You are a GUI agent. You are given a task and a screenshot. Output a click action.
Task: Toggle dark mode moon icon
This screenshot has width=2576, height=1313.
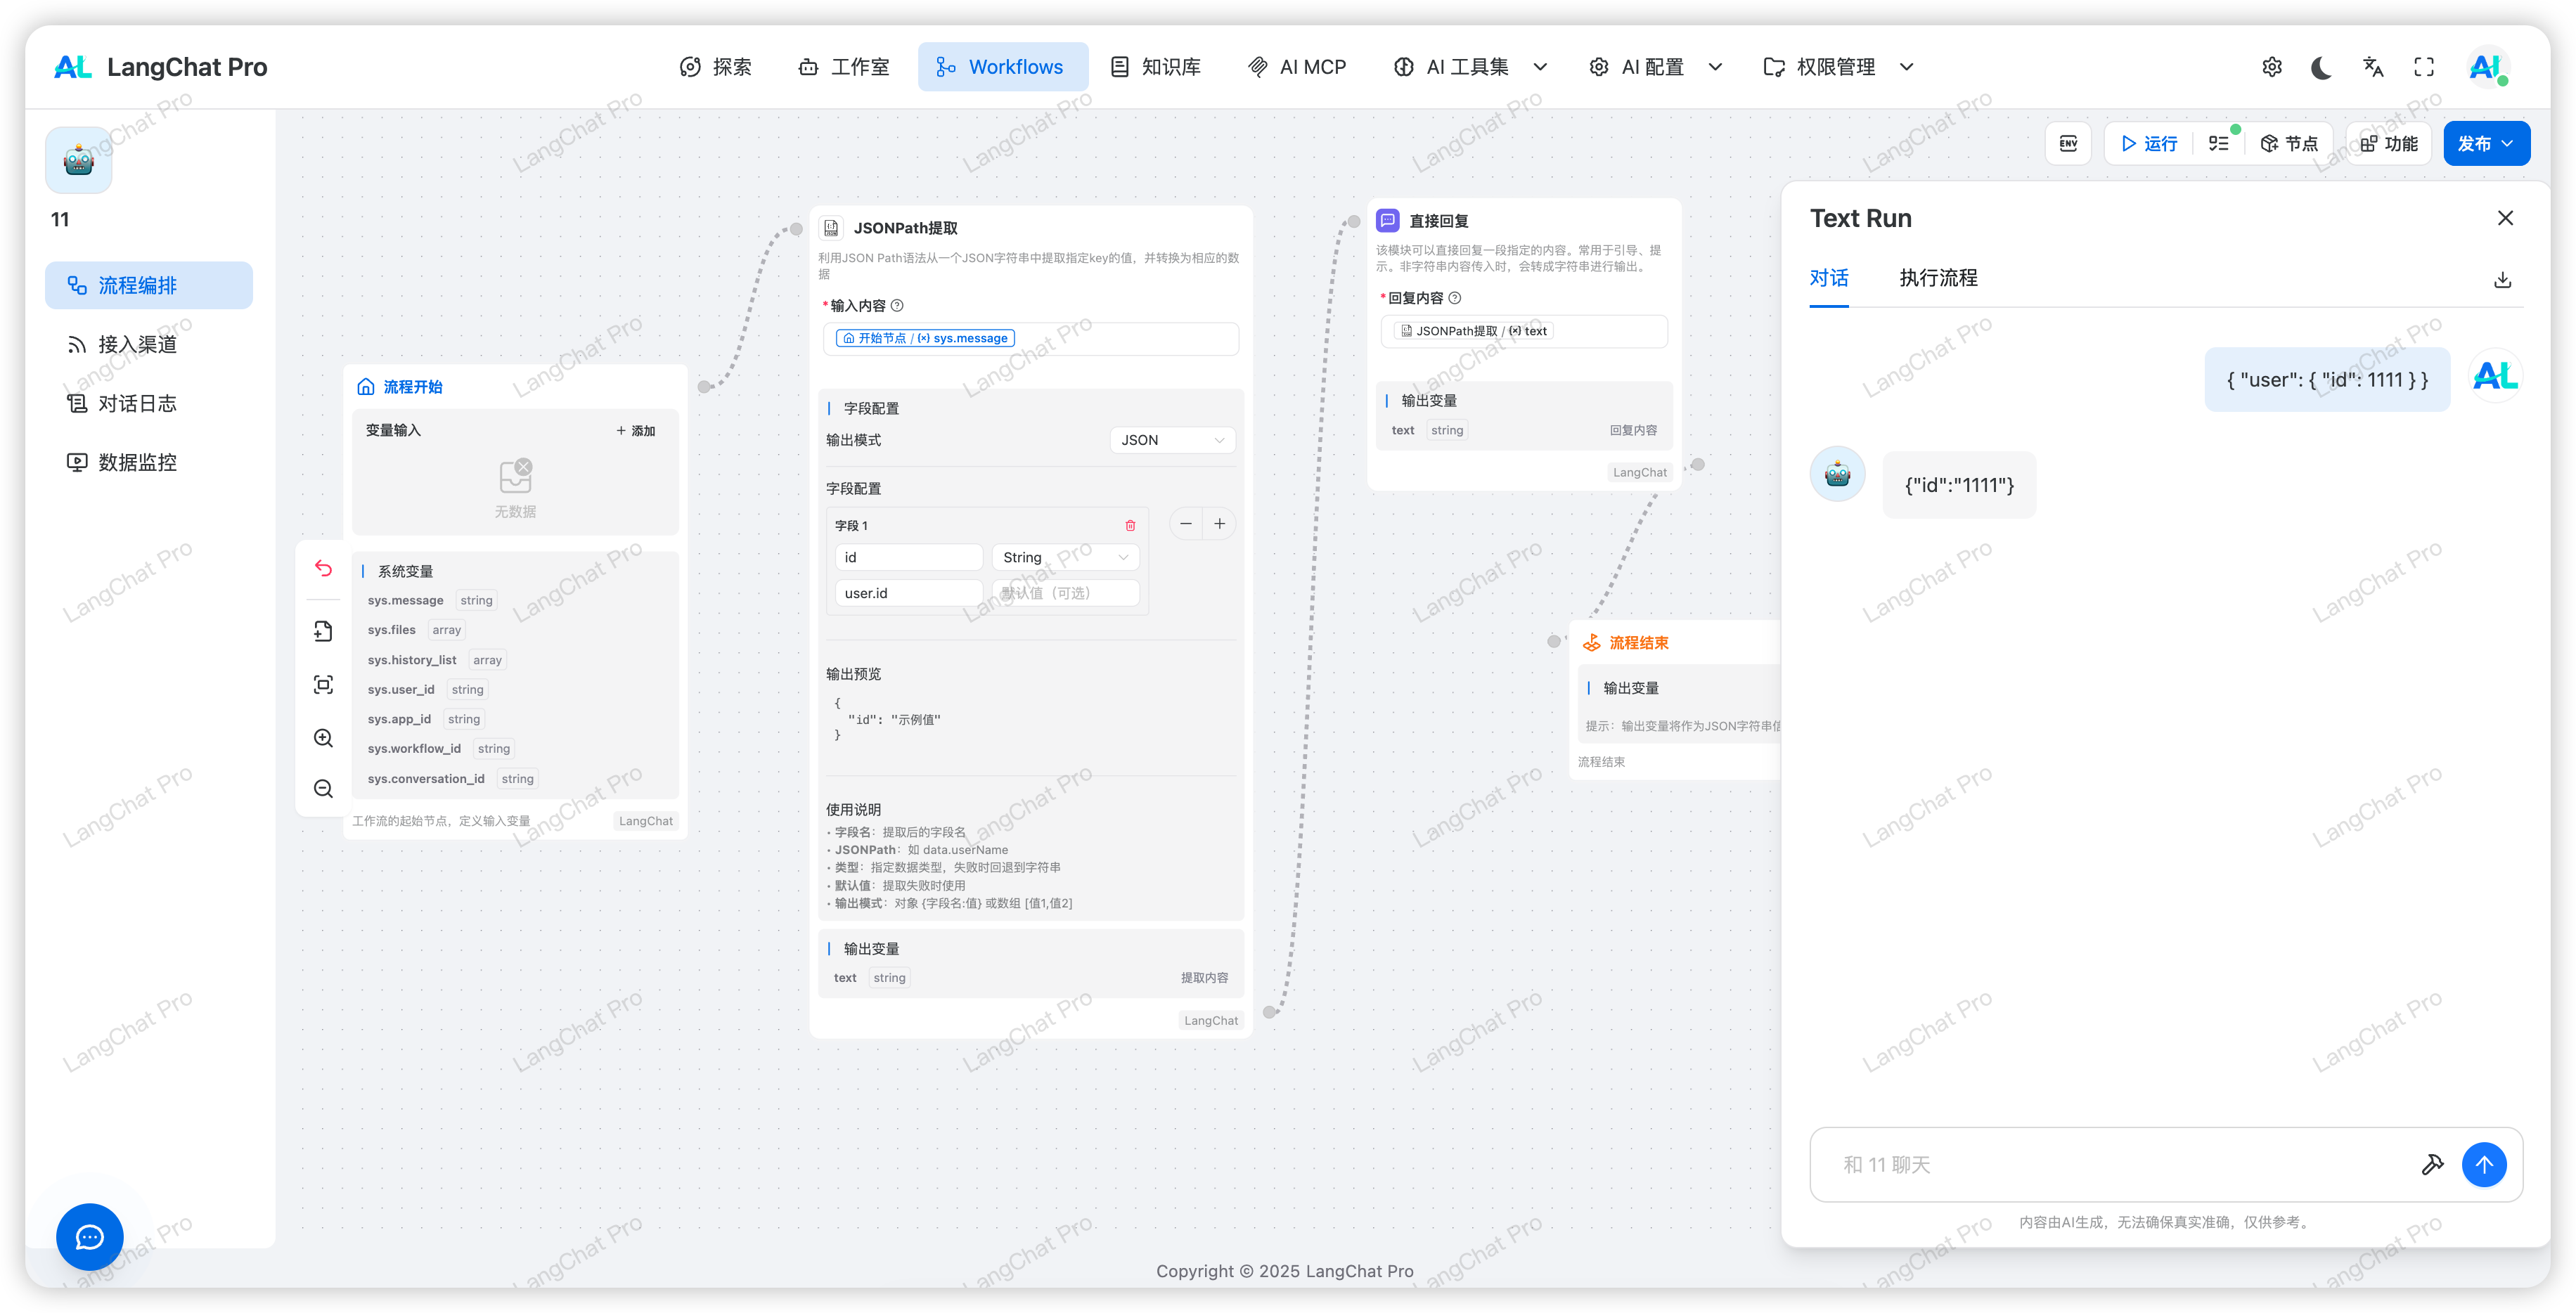pos(2321,67)
